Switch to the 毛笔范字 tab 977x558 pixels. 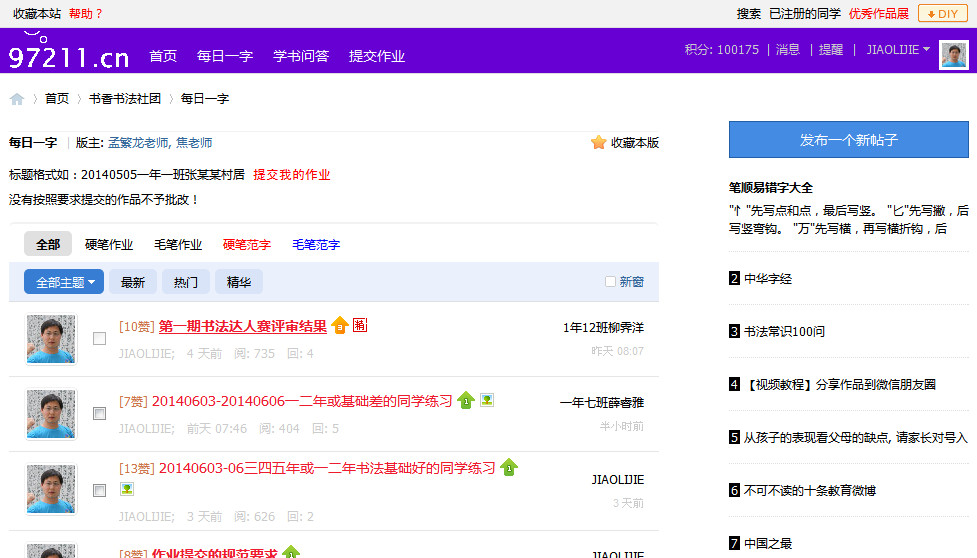click(x=316, y=245)
